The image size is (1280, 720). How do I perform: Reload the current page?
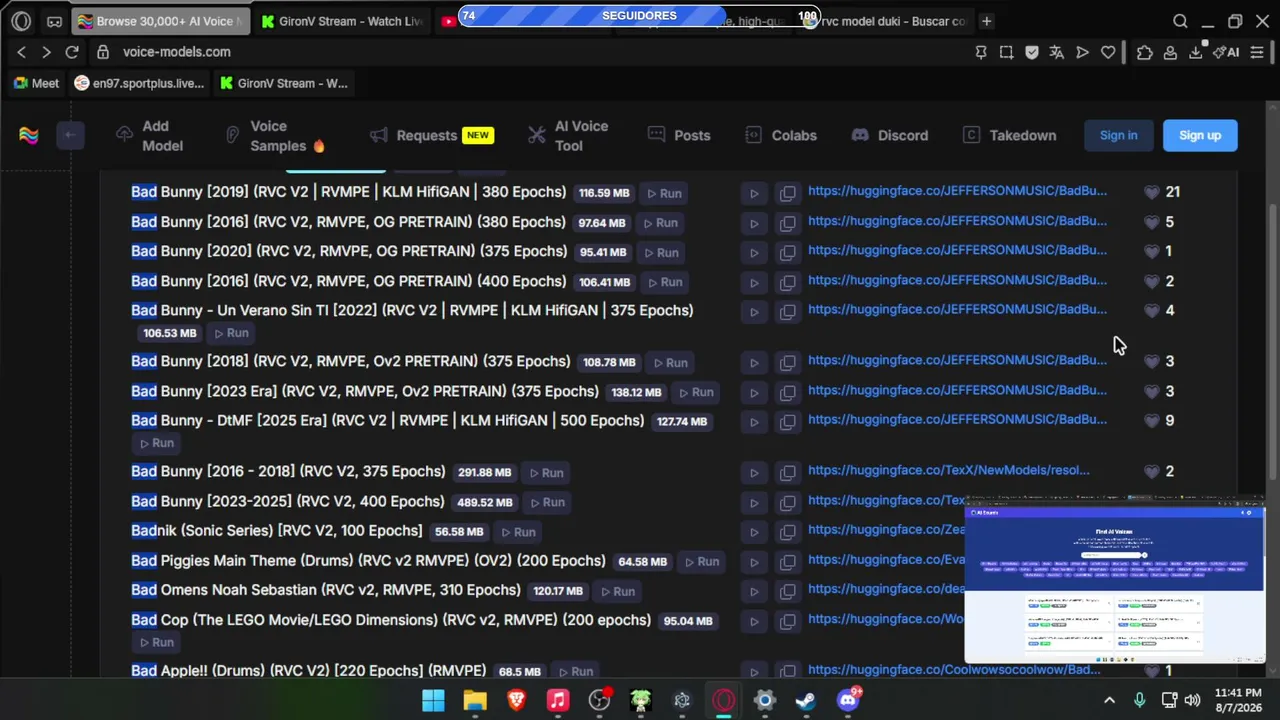click(x=72, y=52)
